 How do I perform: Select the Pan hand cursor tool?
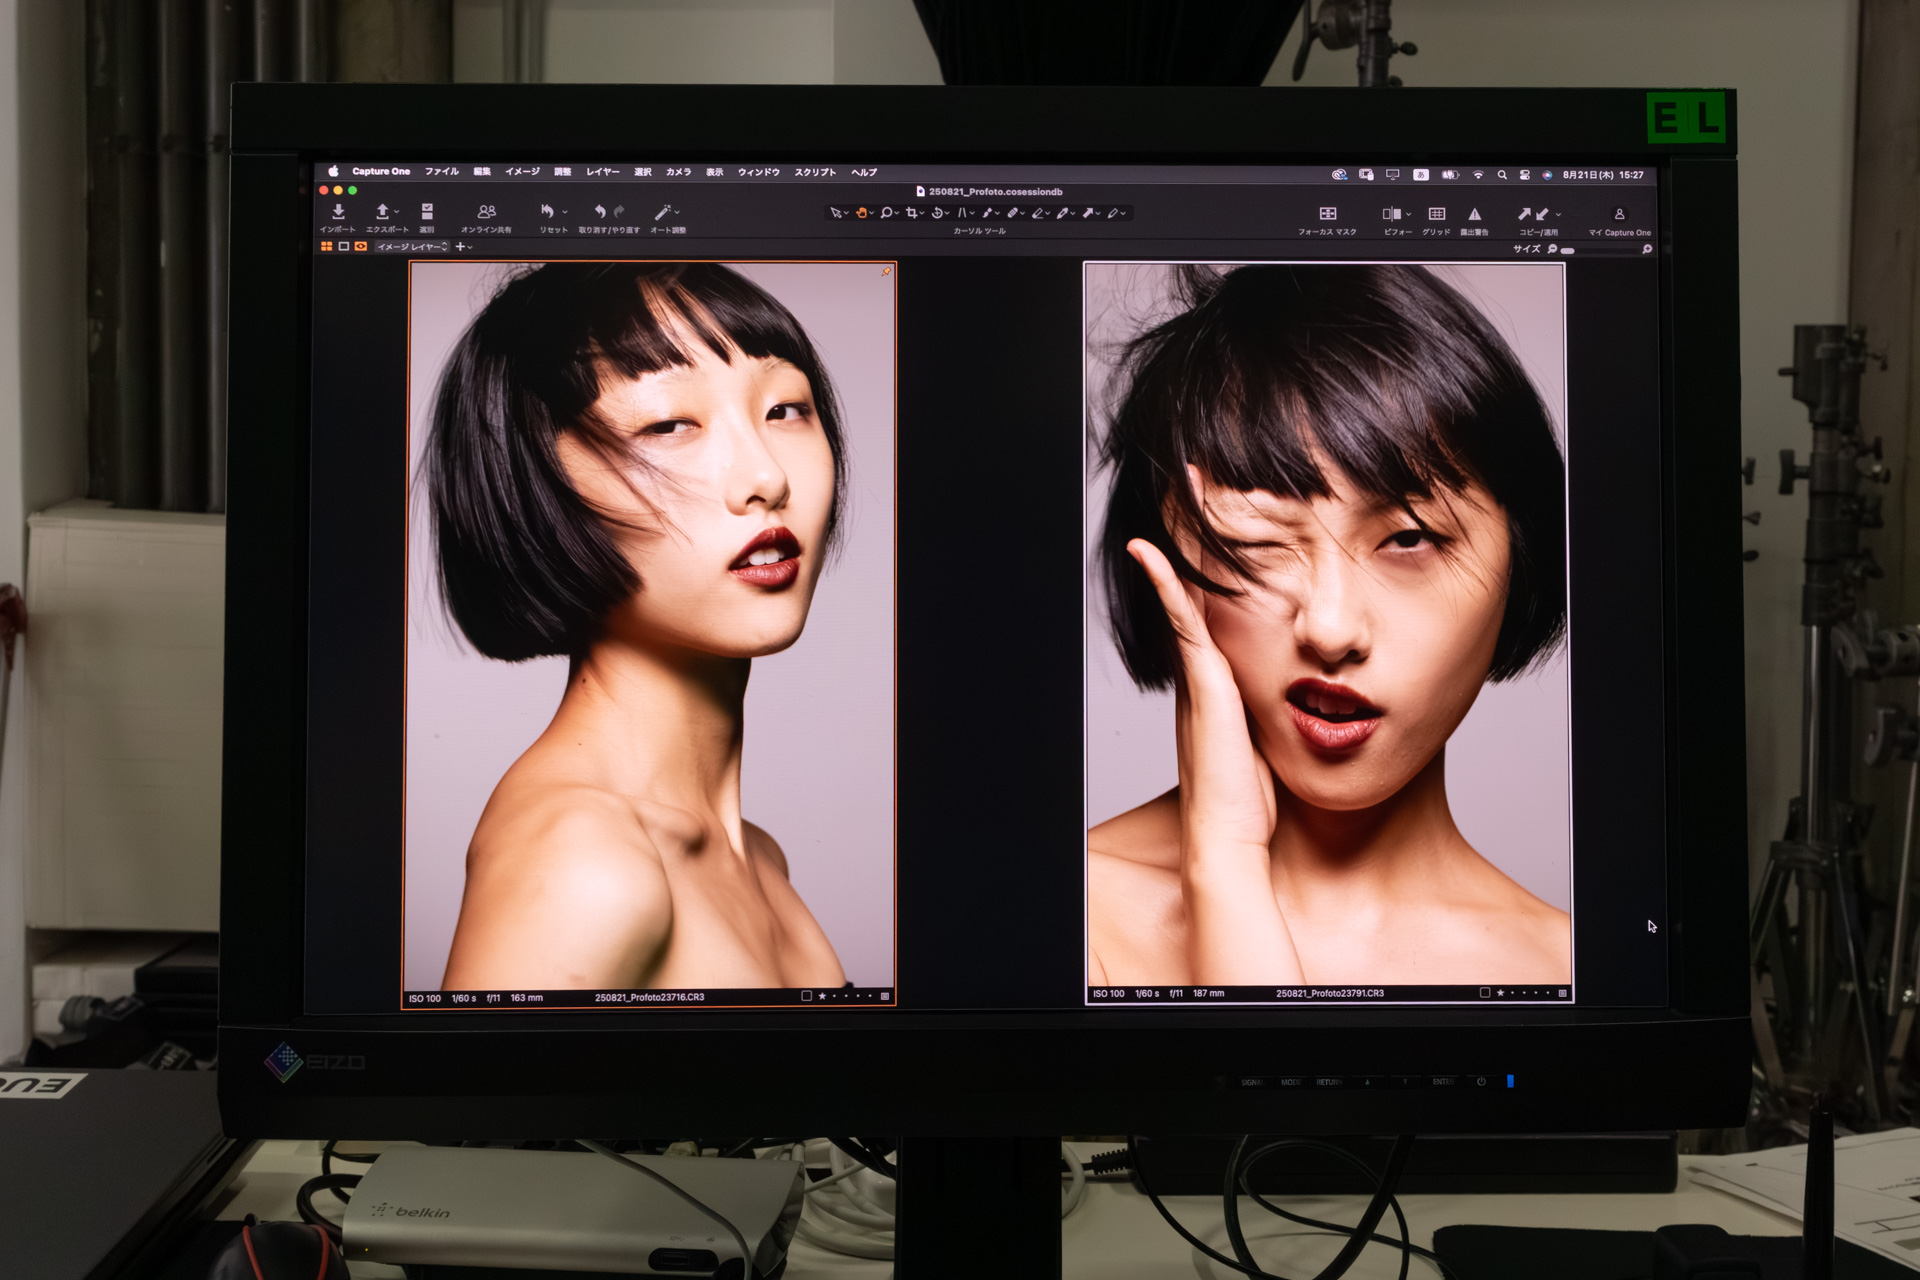860,213
